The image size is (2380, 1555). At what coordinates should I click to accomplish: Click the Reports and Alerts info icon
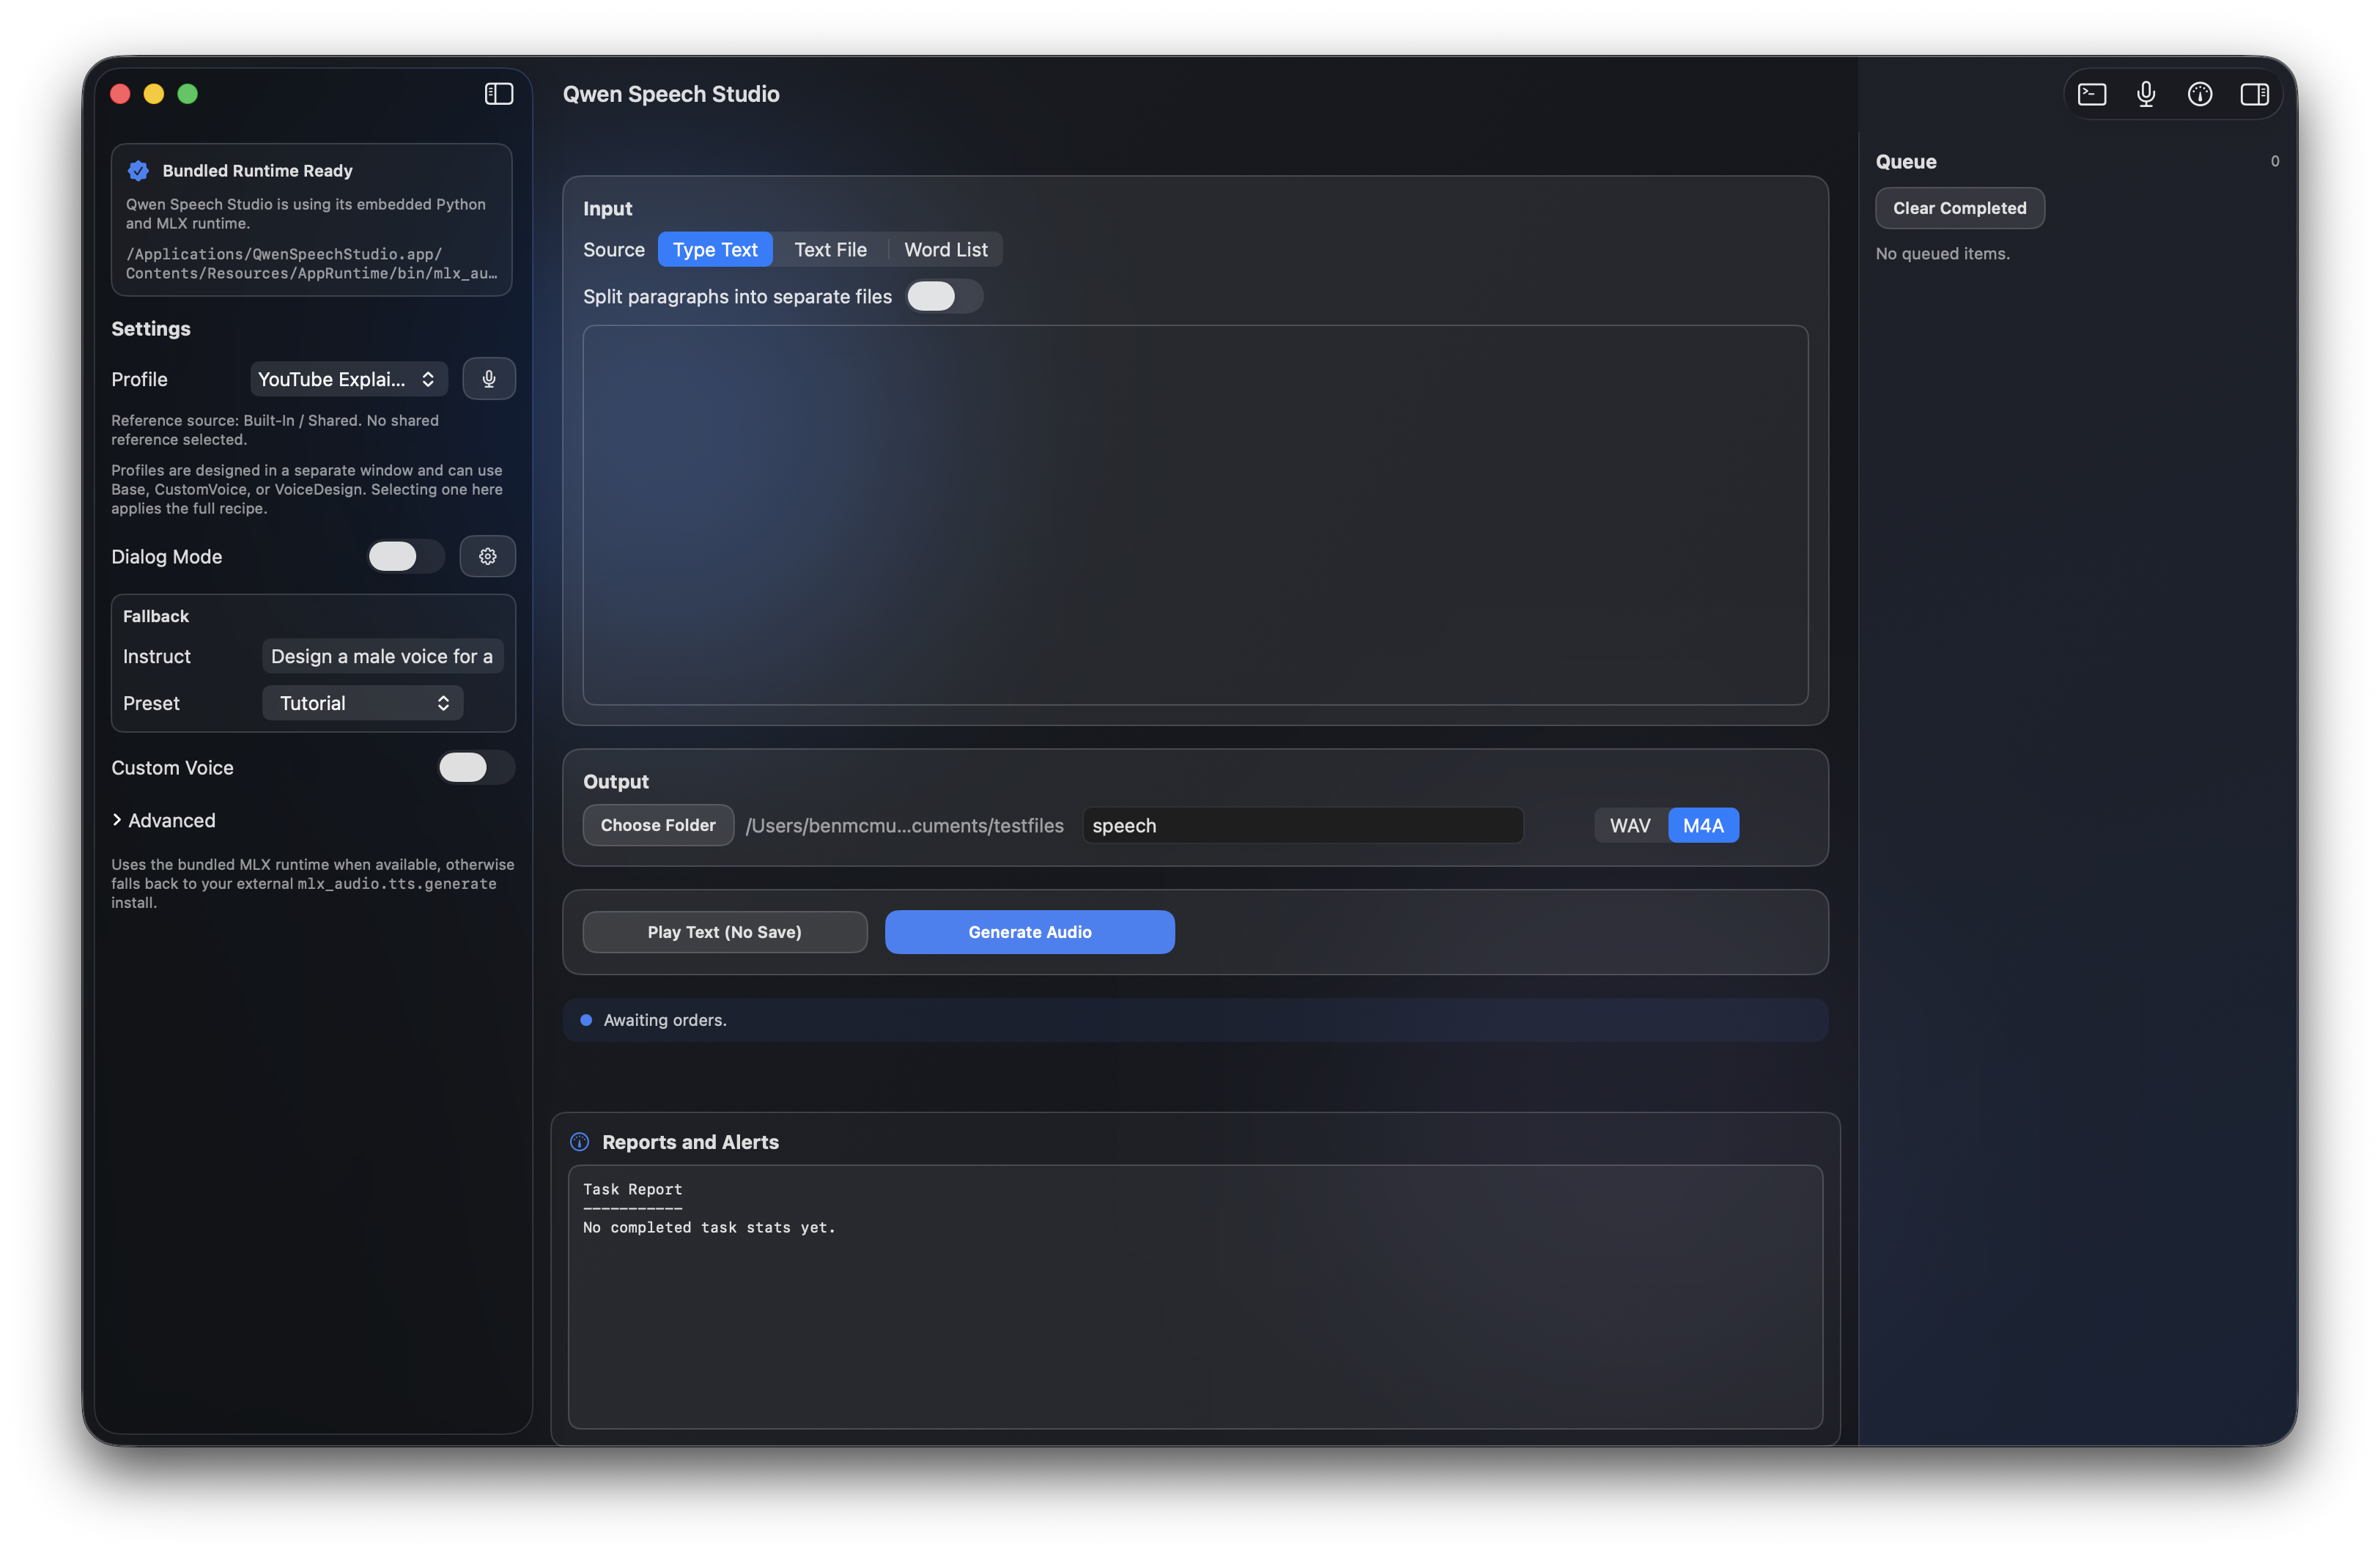tap(579, 1142)
